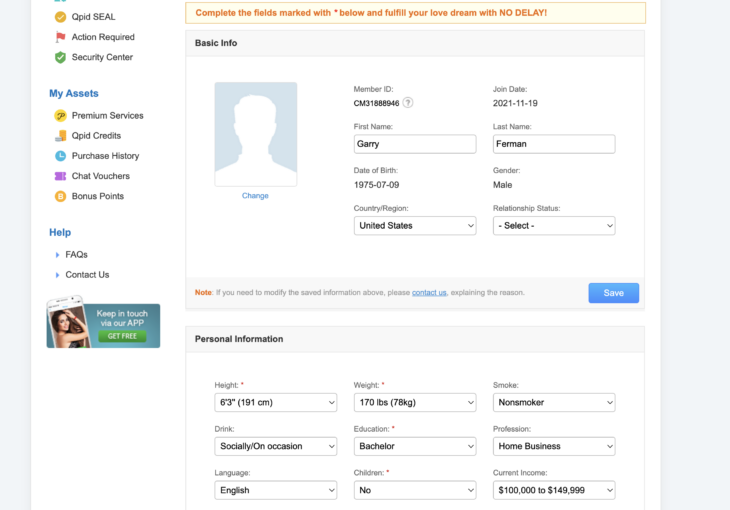730x510 pixels.
Task: Open FAQs in Help section
Action: 76,255
